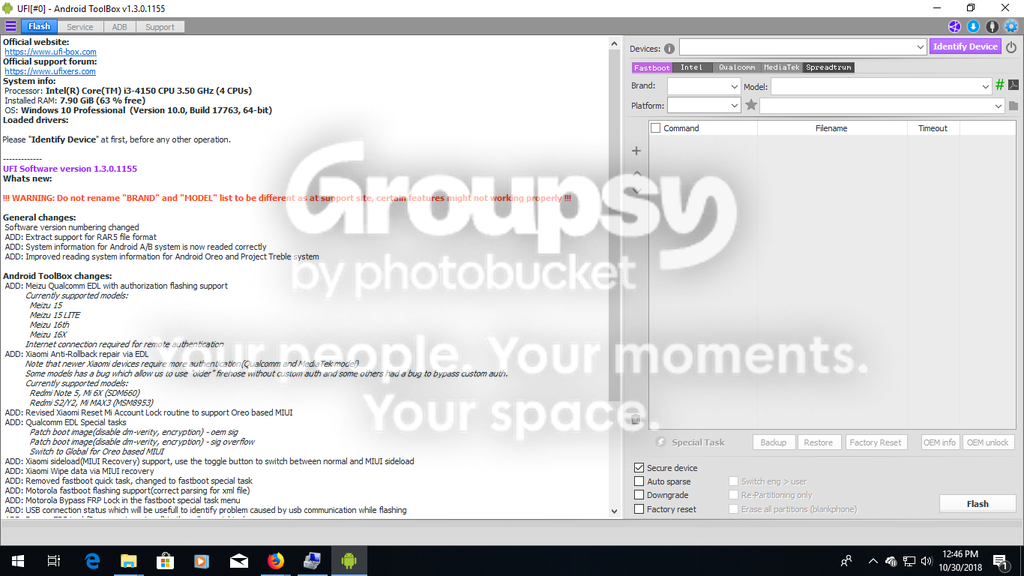This screenshot has height=576, width=1024.
Task: Open the ufi-box.com website link
Action: point(50,52)
